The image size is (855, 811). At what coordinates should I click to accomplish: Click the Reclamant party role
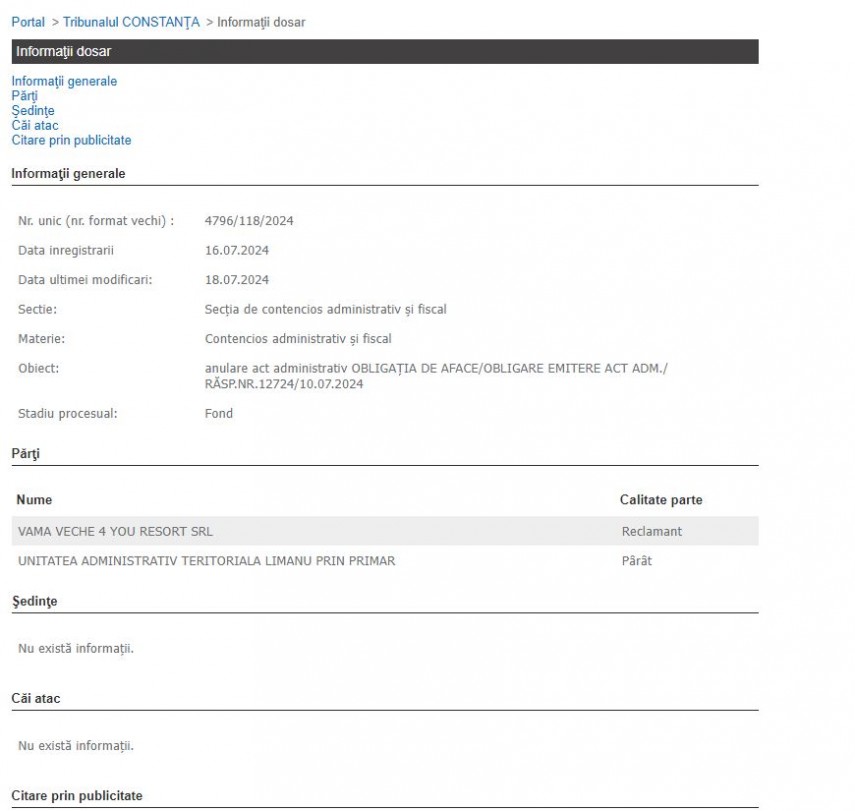[652, 531]
